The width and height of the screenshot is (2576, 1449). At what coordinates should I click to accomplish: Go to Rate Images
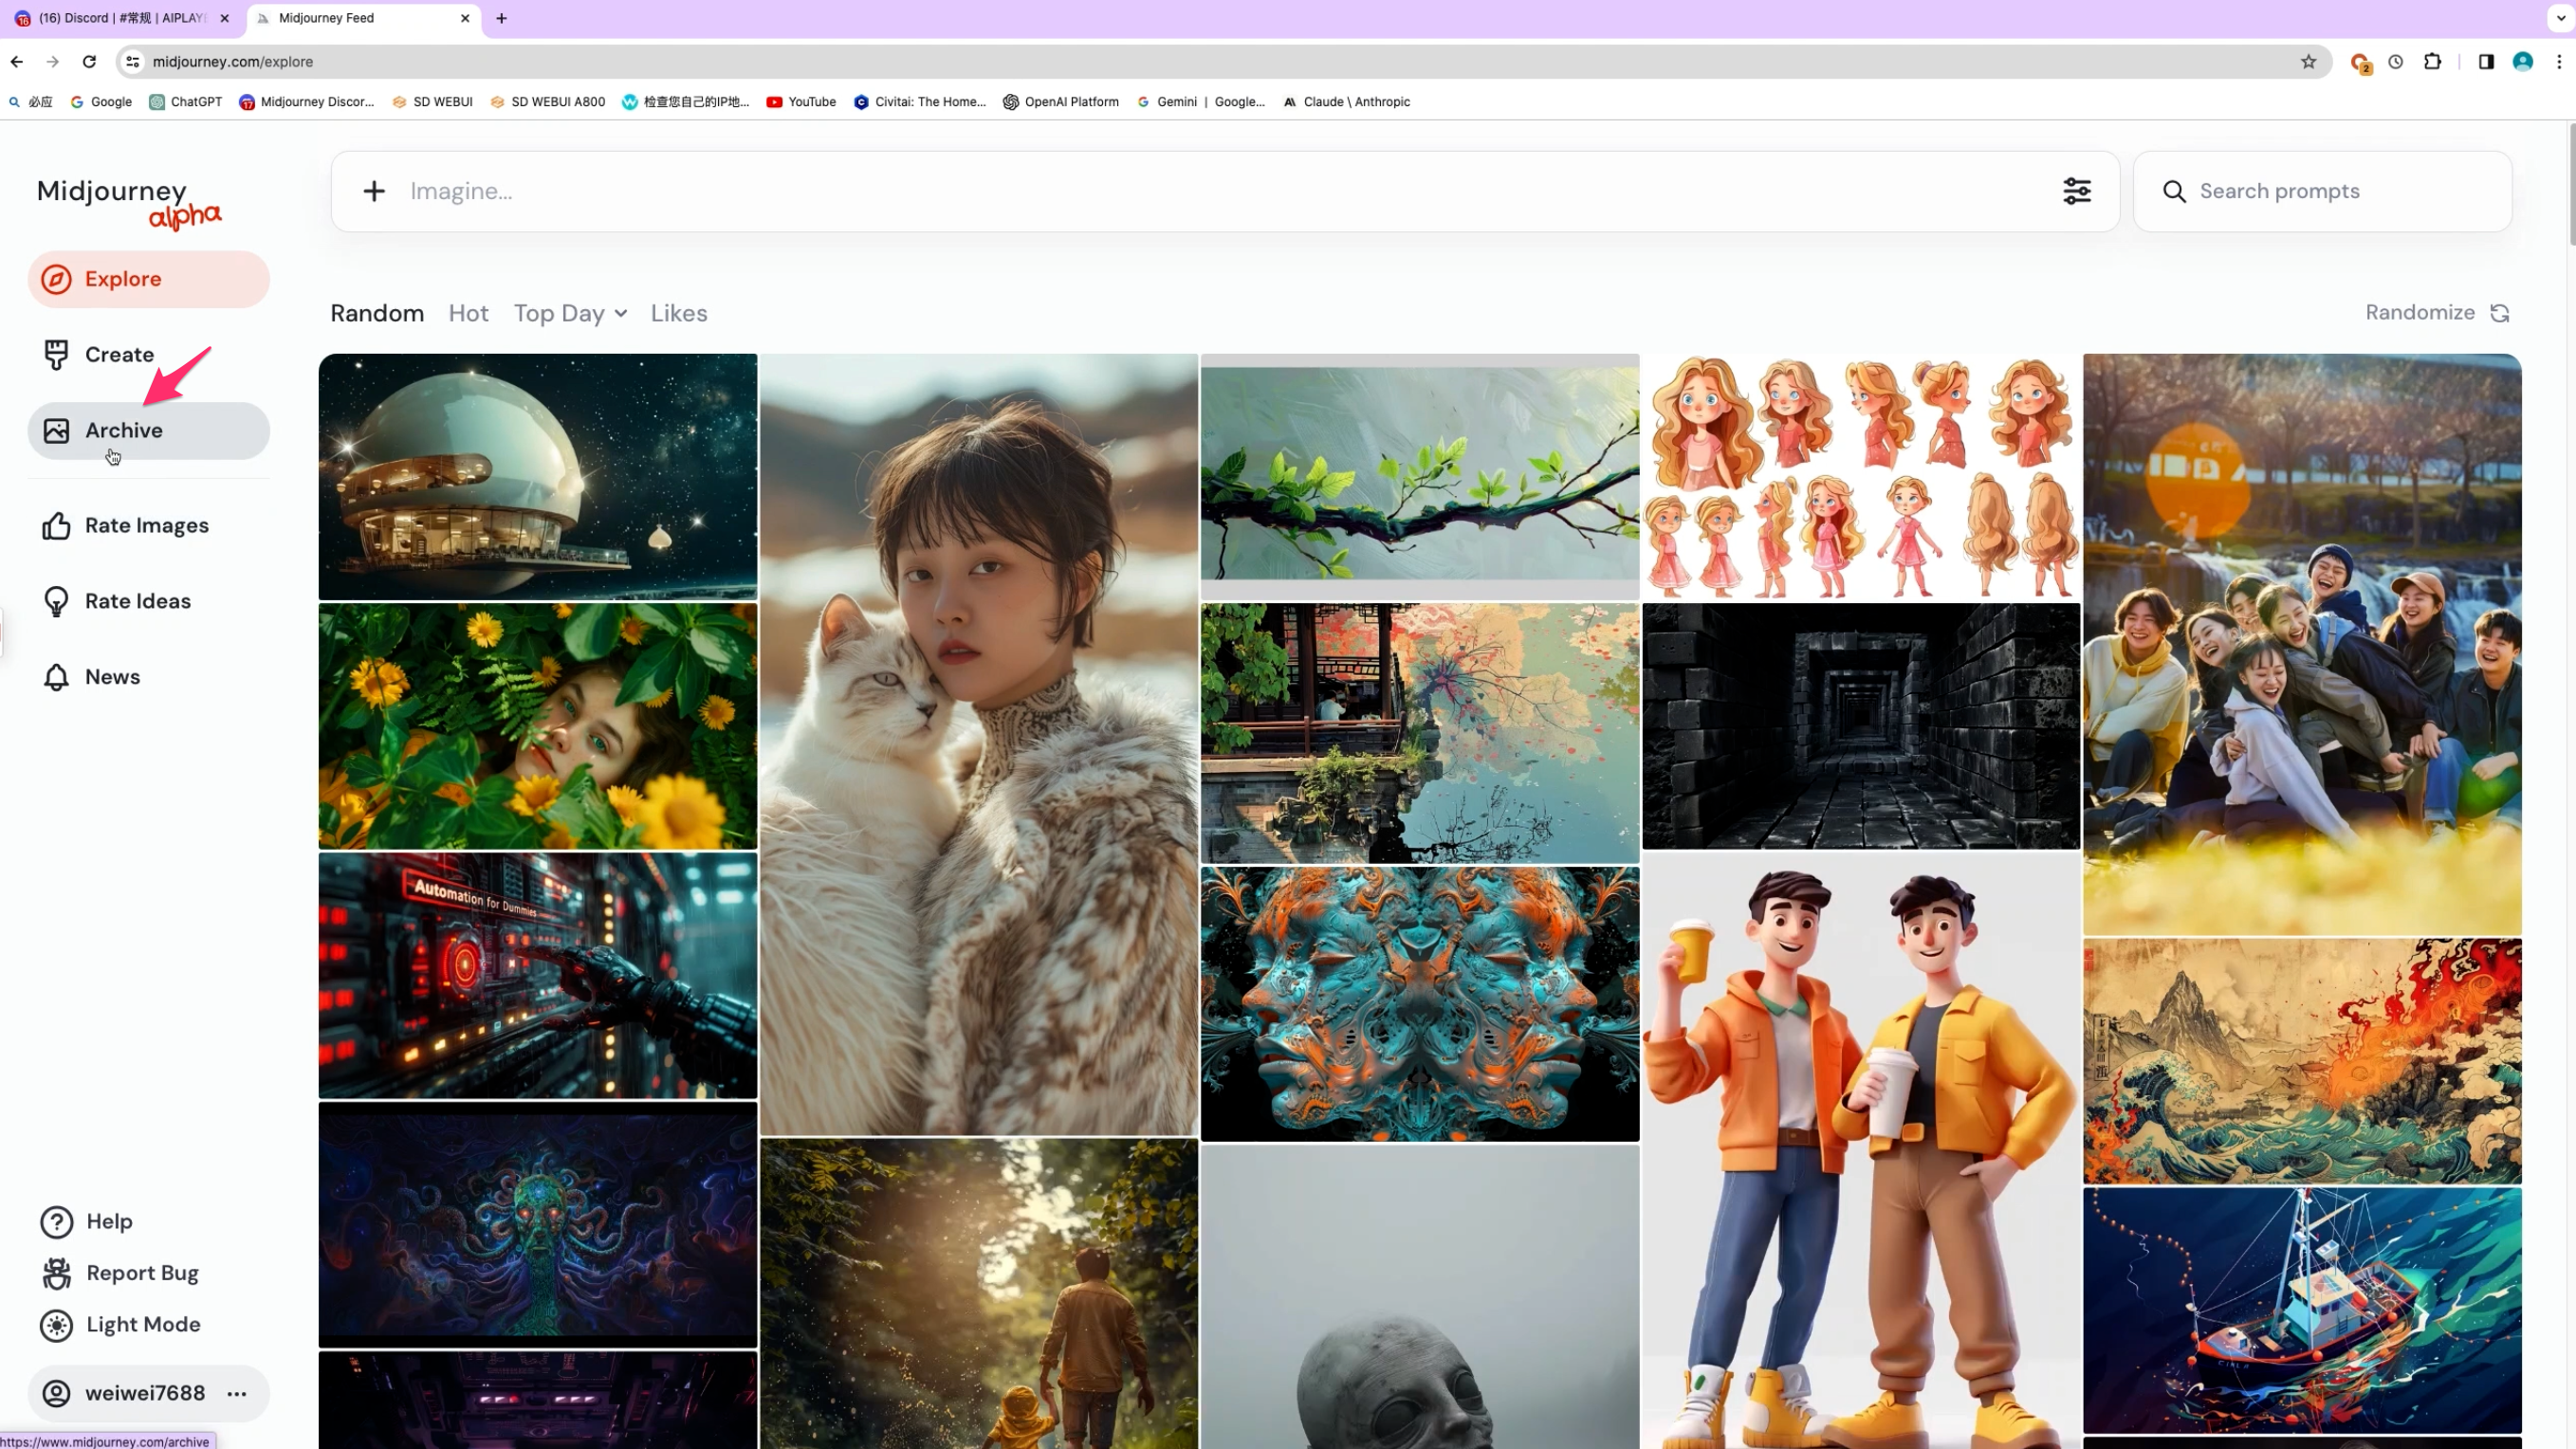tap(148, 526)
